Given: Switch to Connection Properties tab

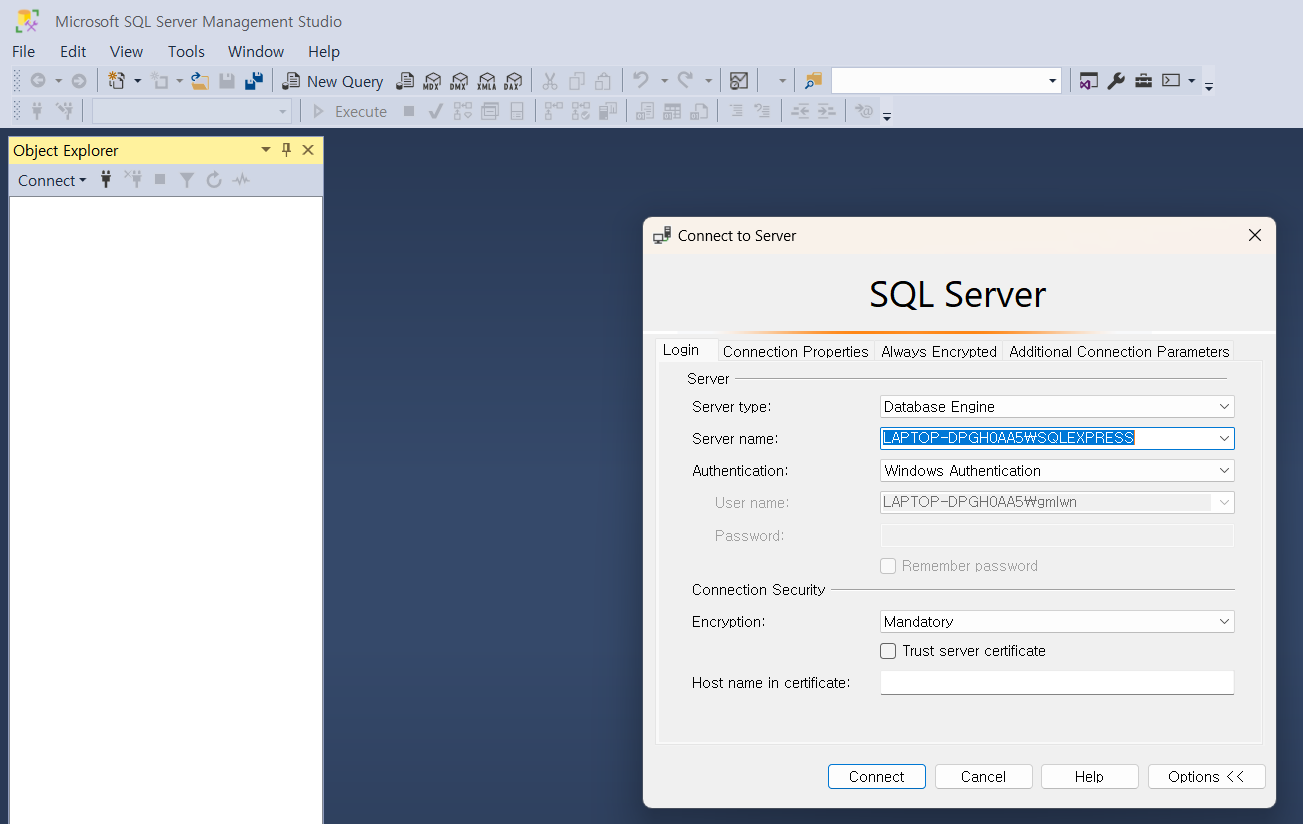Looking at the screenshot, I should tap(796, 351).
